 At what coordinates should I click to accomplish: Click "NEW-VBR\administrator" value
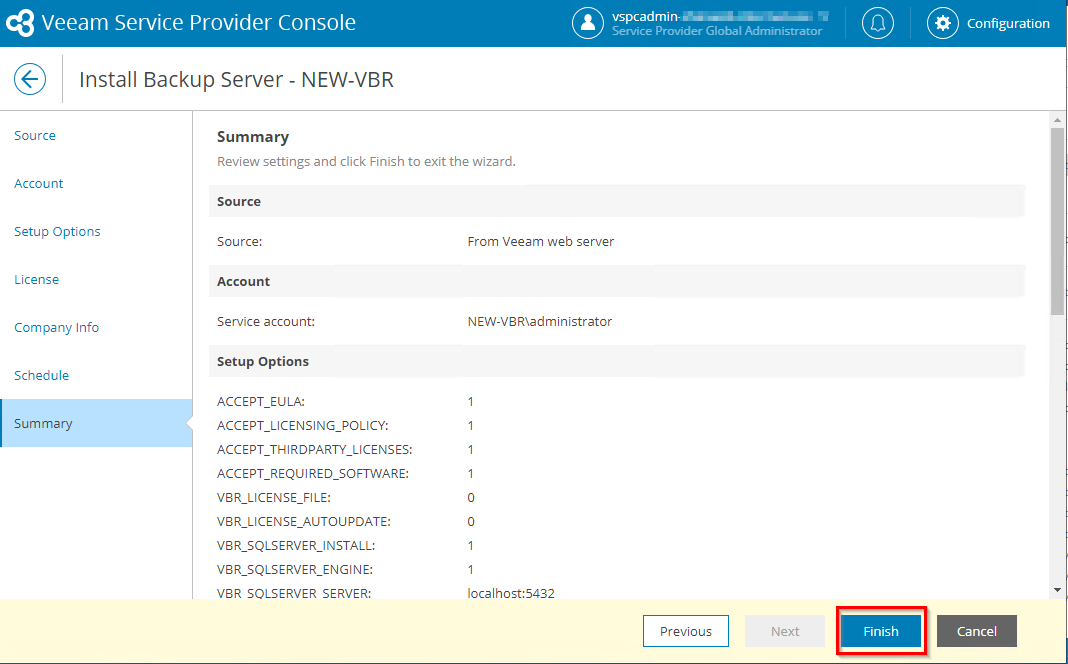539,321
